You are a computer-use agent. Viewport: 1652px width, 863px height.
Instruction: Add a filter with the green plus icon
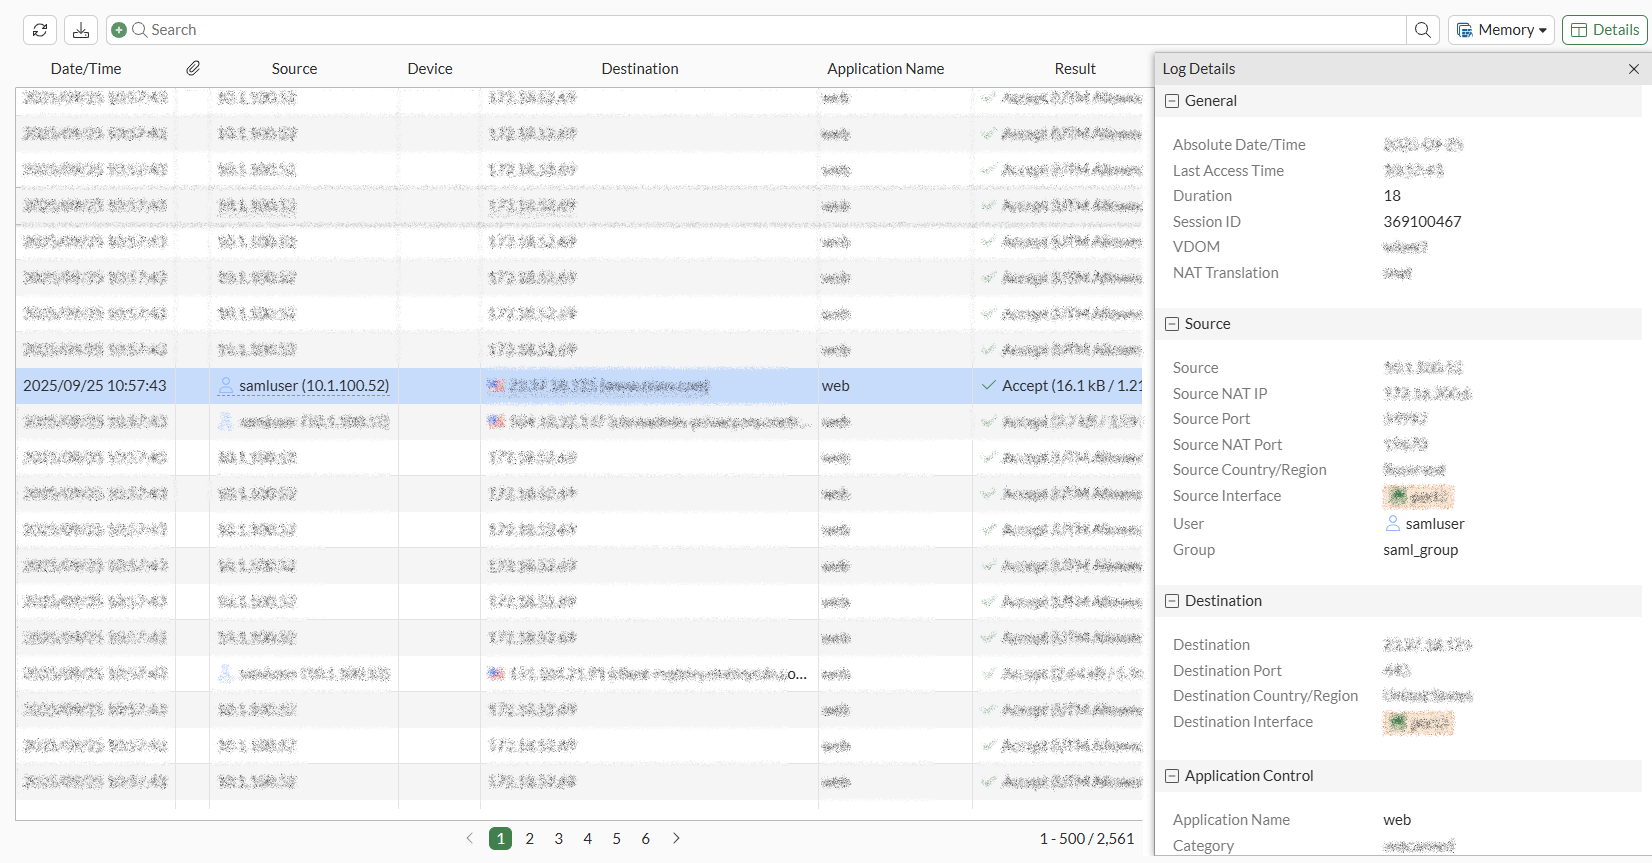coord(119,30)
